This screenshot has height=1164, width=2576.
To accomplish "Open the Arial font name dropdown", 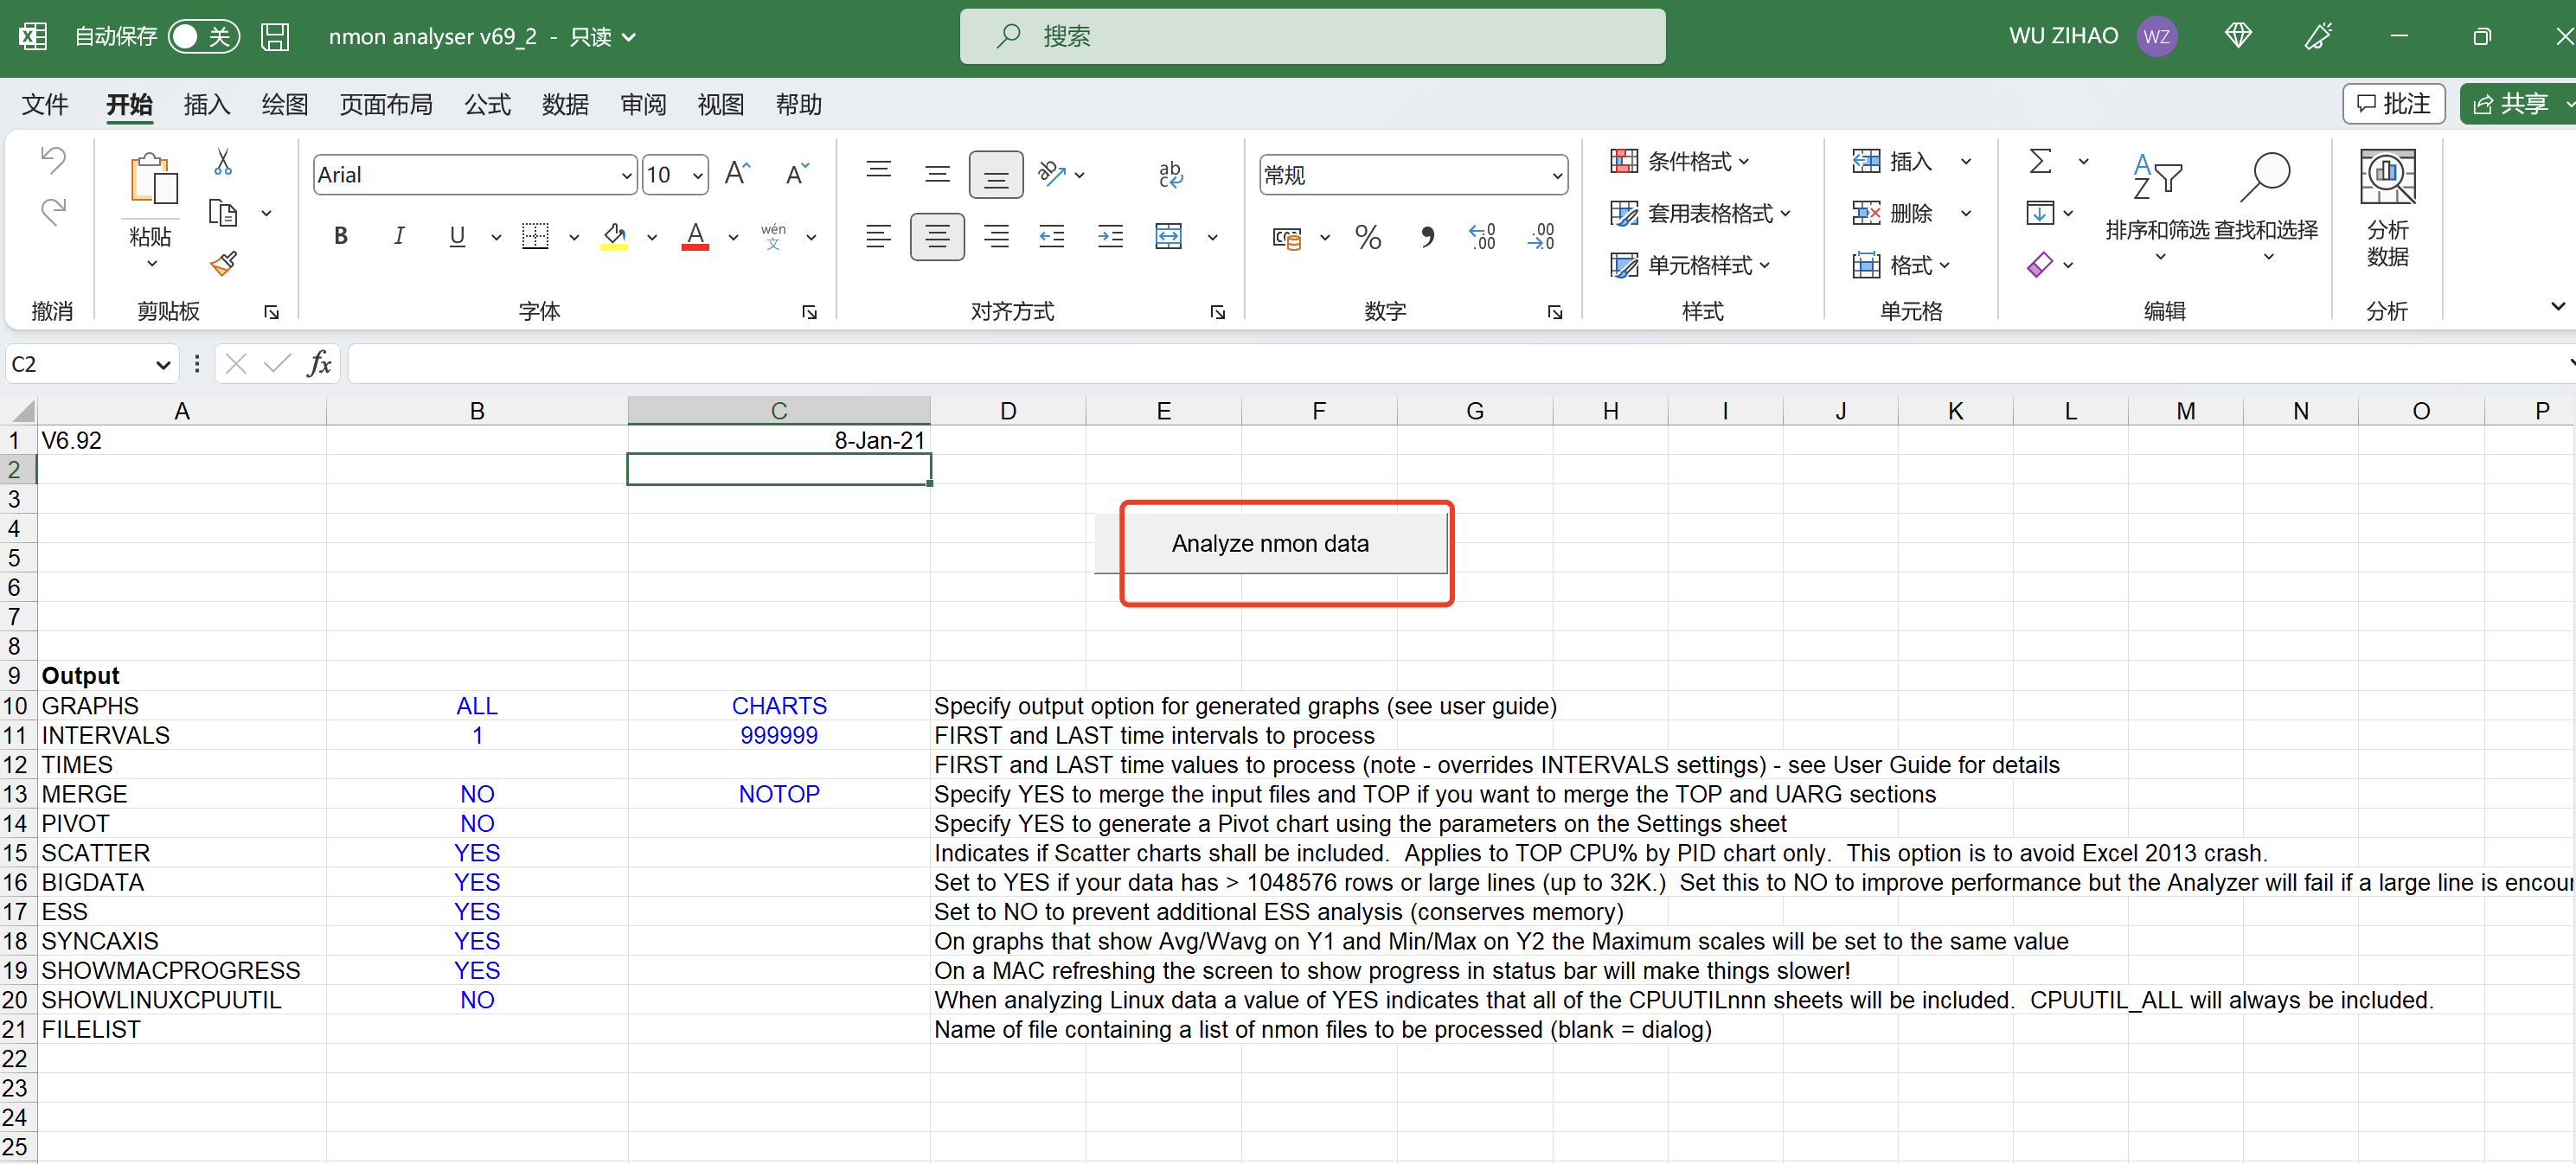I will pos(626,175).
